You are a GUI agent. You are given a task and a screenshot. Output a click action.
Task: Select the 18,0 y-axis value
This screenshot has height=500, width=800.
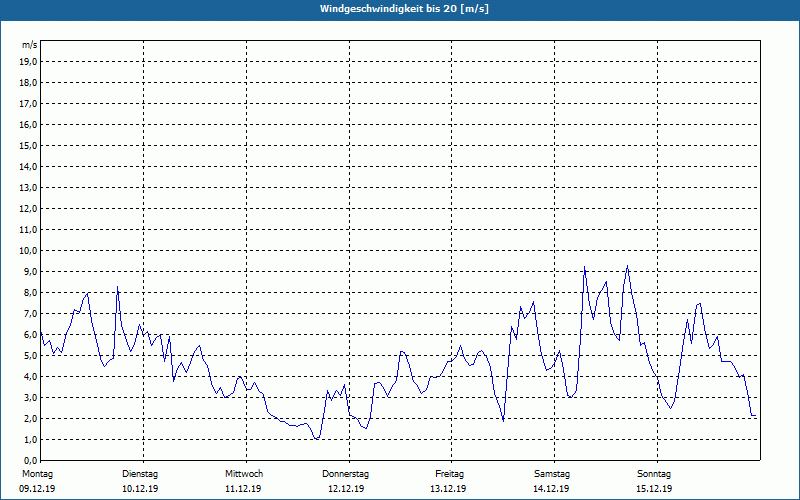coord(28,83)
